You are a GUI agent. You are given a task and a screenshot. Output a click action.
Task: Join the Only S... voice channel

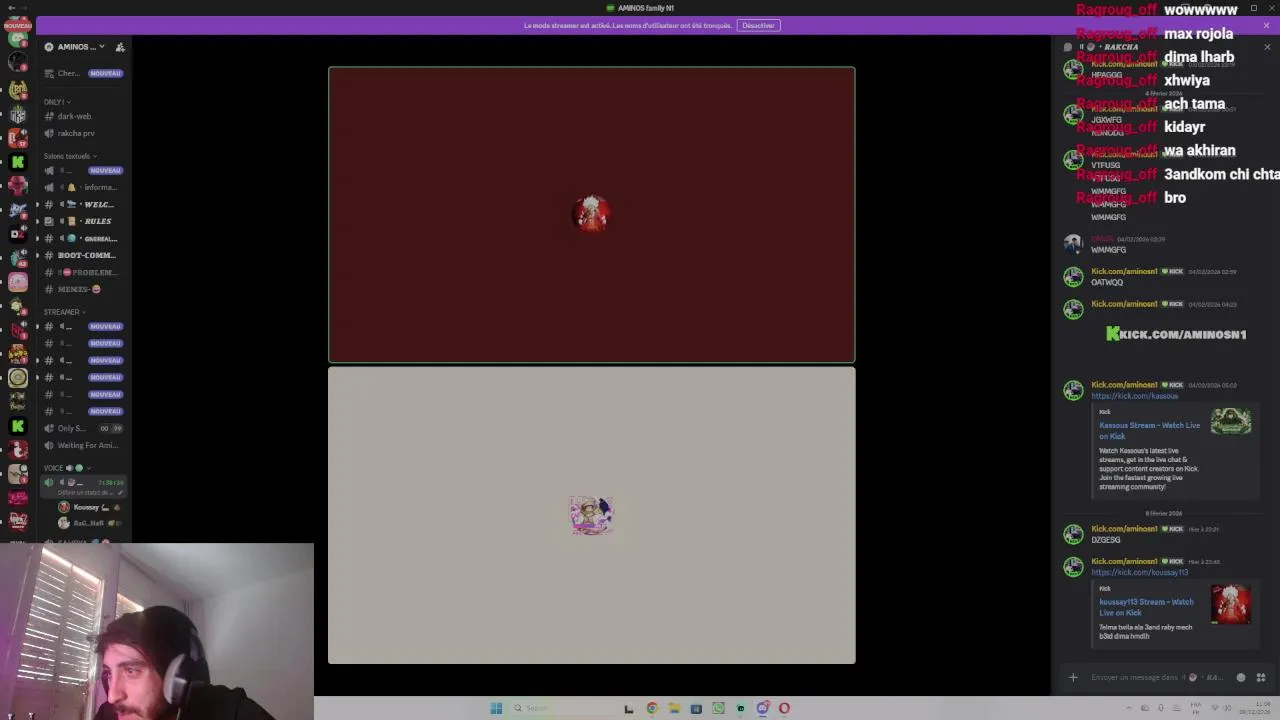coord(85,428)
